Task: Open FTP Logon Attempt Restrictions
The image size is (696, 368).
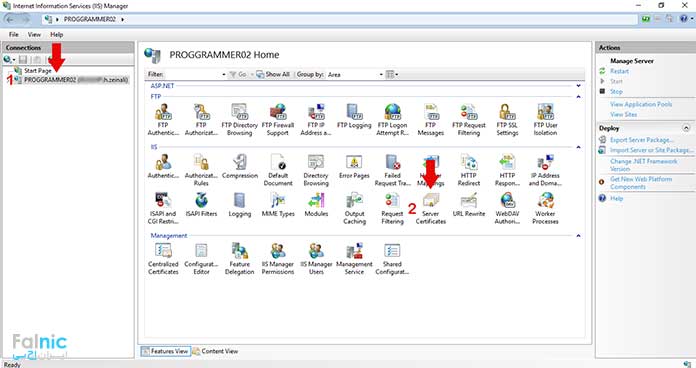Action: point(392,119)
